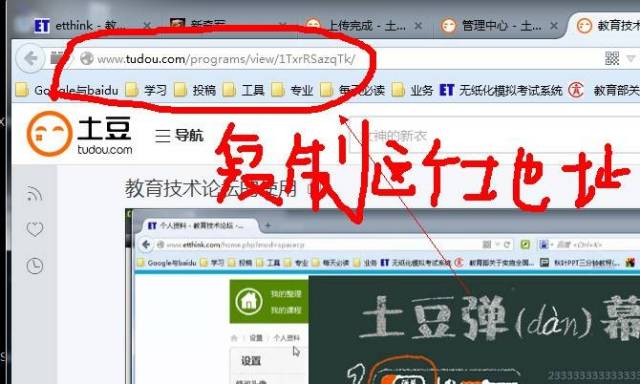
Task: Switch to the 上传完成 tab
Action: click(x=365, y=26)
